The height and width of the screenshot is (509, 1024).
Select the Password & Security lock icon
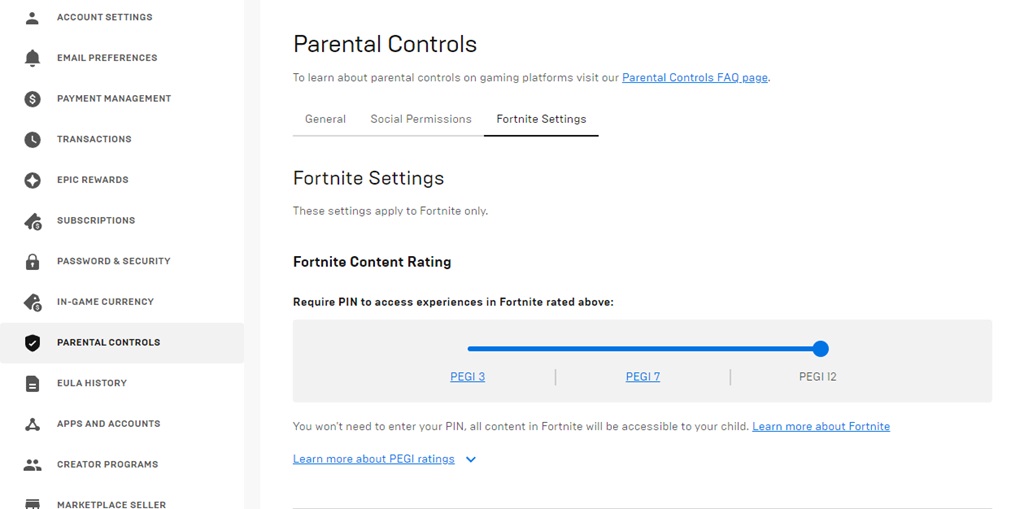[32, 261]
